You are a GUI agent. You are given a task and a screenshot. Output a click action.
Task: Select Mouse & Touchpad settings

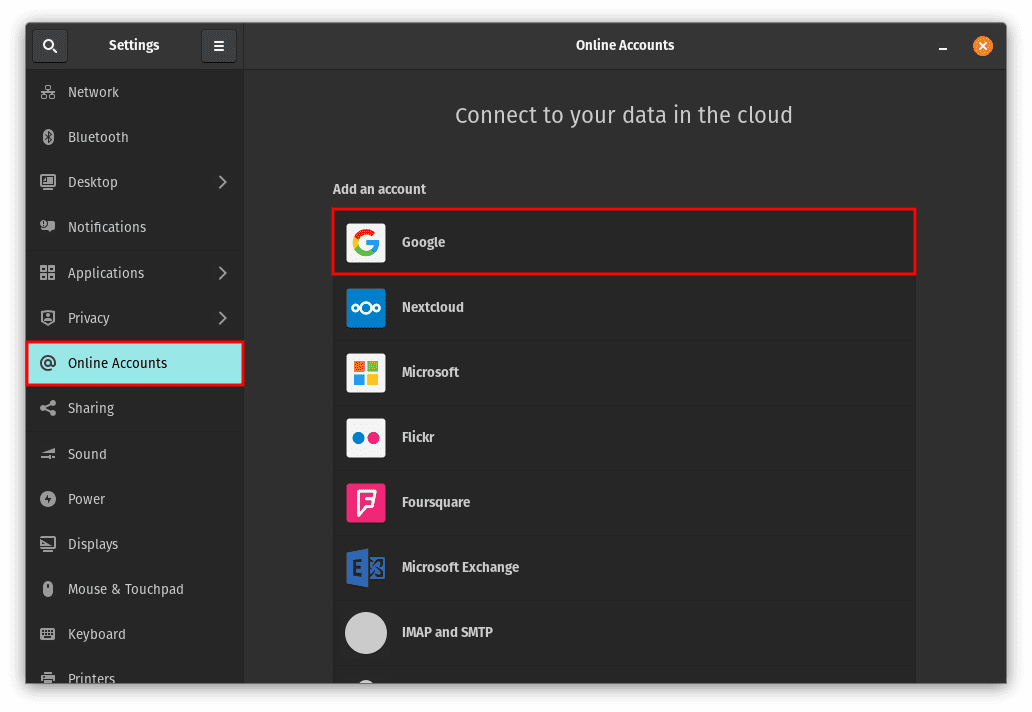coord(135,589)
